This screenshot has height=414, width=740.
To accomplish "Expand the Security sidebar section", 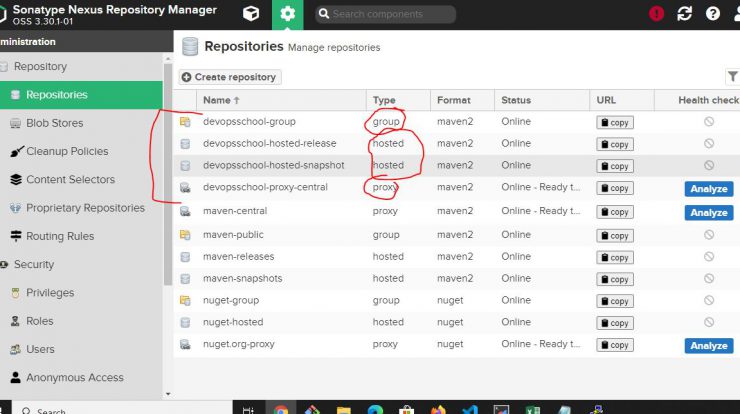I will pos(34,265).
